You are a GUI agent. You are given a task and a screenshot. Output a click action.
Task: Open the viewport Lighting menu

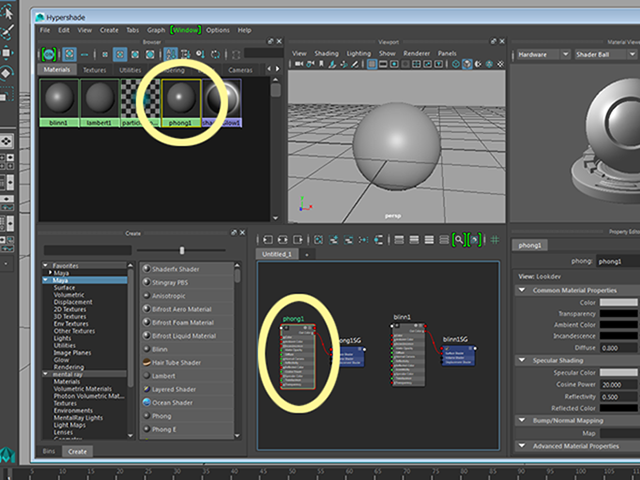(359, 53)
